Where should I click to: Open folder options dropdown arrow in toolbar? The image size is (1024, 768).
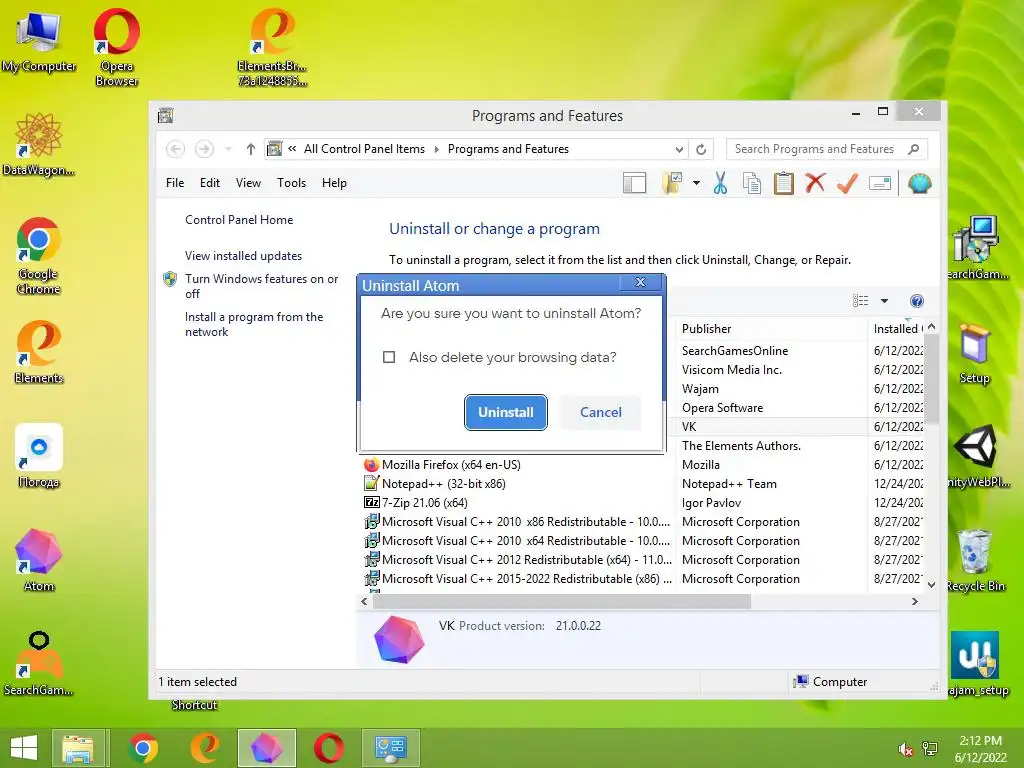(x=696, y=184)
